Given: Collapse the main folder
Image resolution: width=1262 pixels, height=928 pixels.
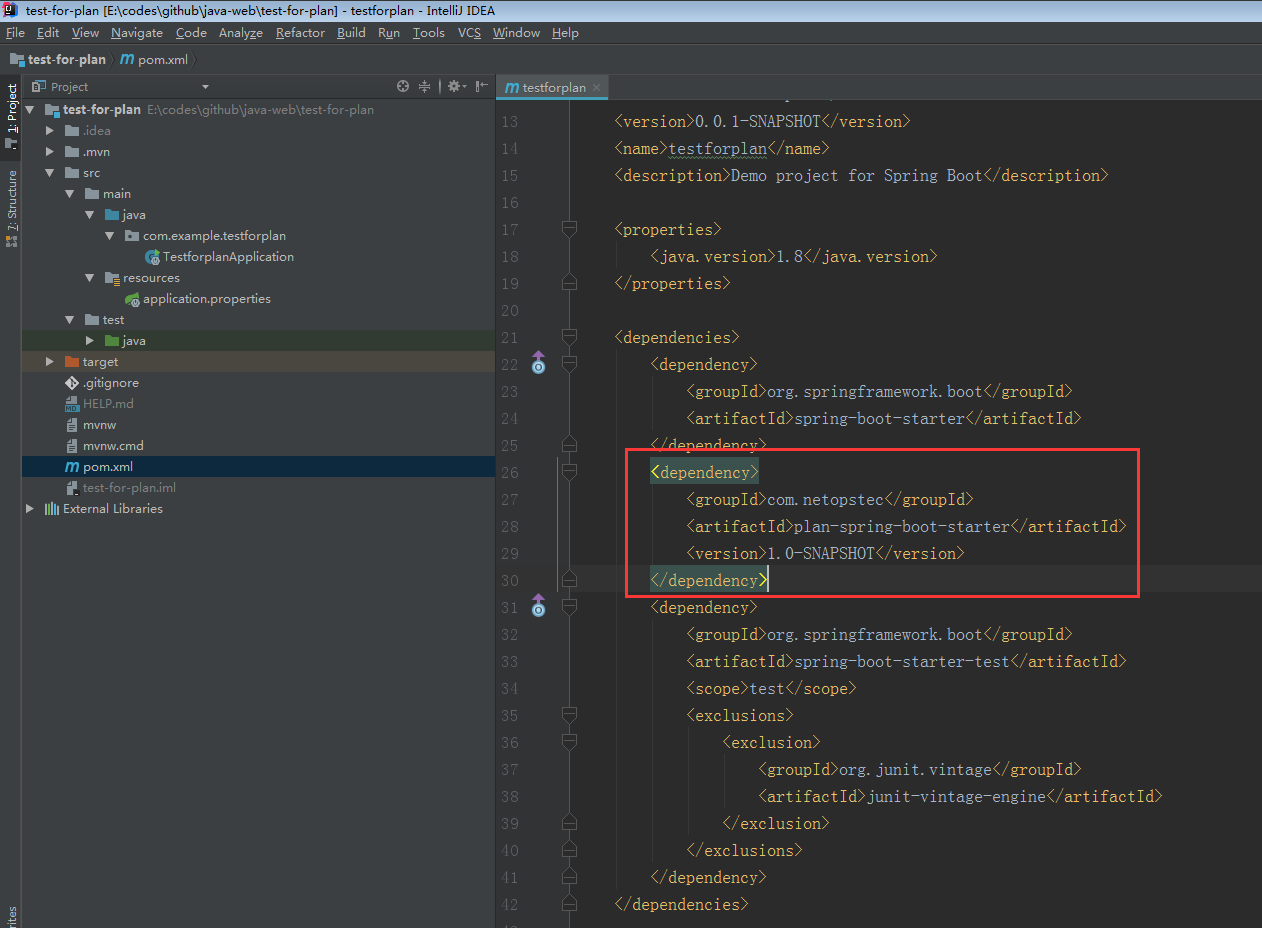Looking at the screenshot, I should click(70, 194).
